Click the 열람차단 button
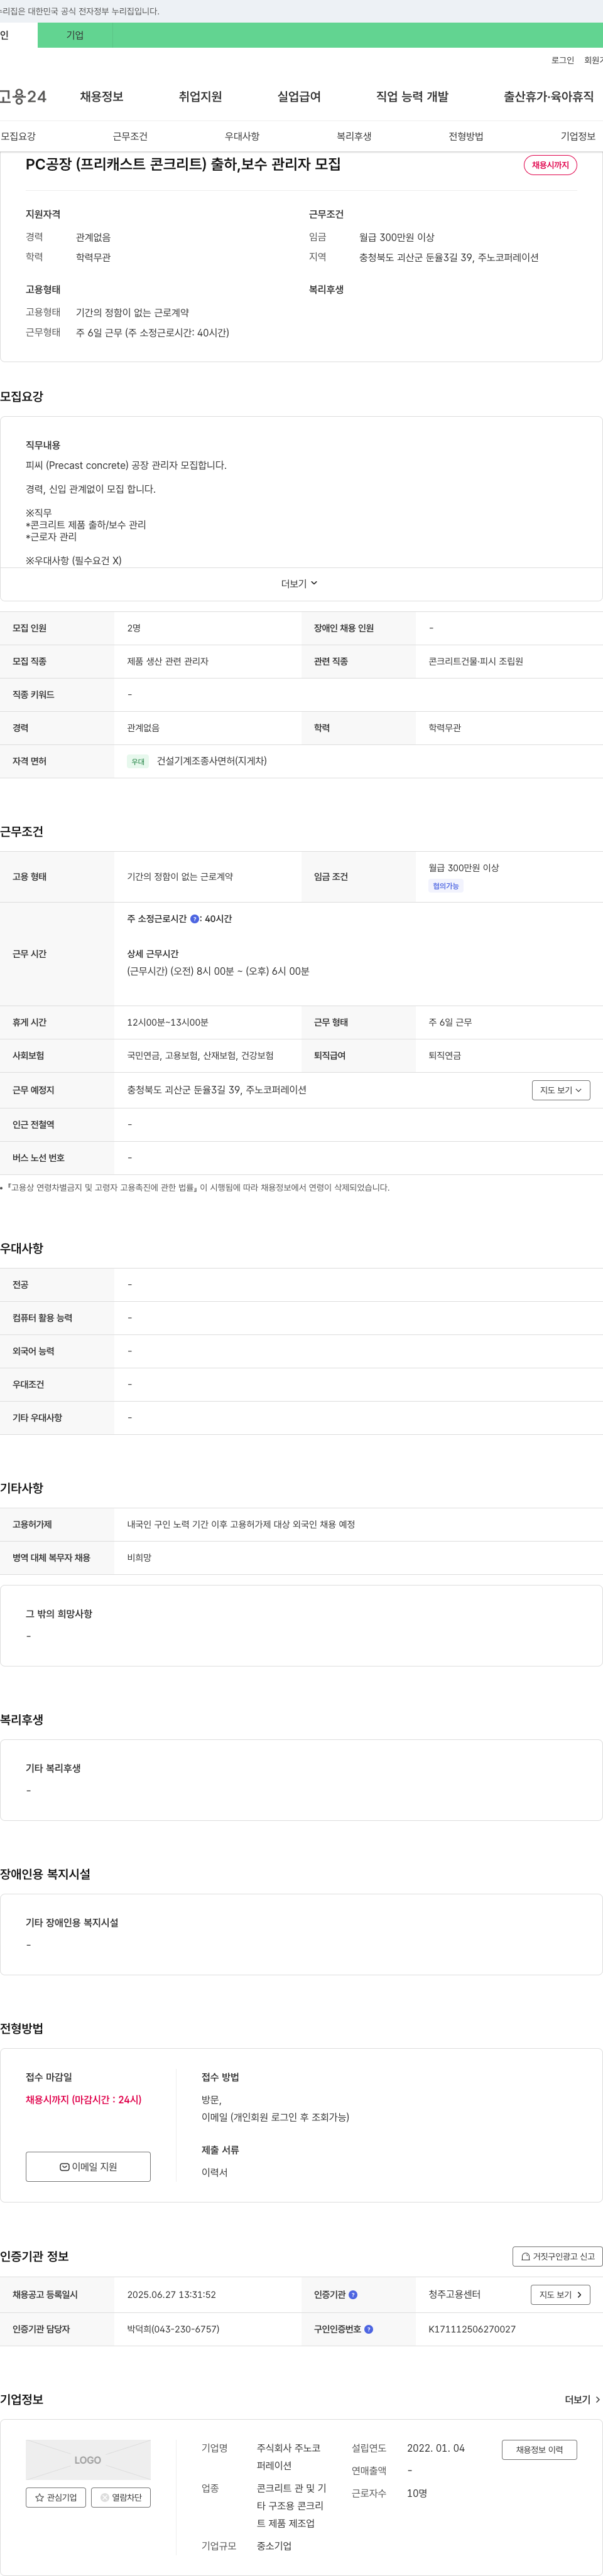The image size is (603, 2576). point(121,2497)
